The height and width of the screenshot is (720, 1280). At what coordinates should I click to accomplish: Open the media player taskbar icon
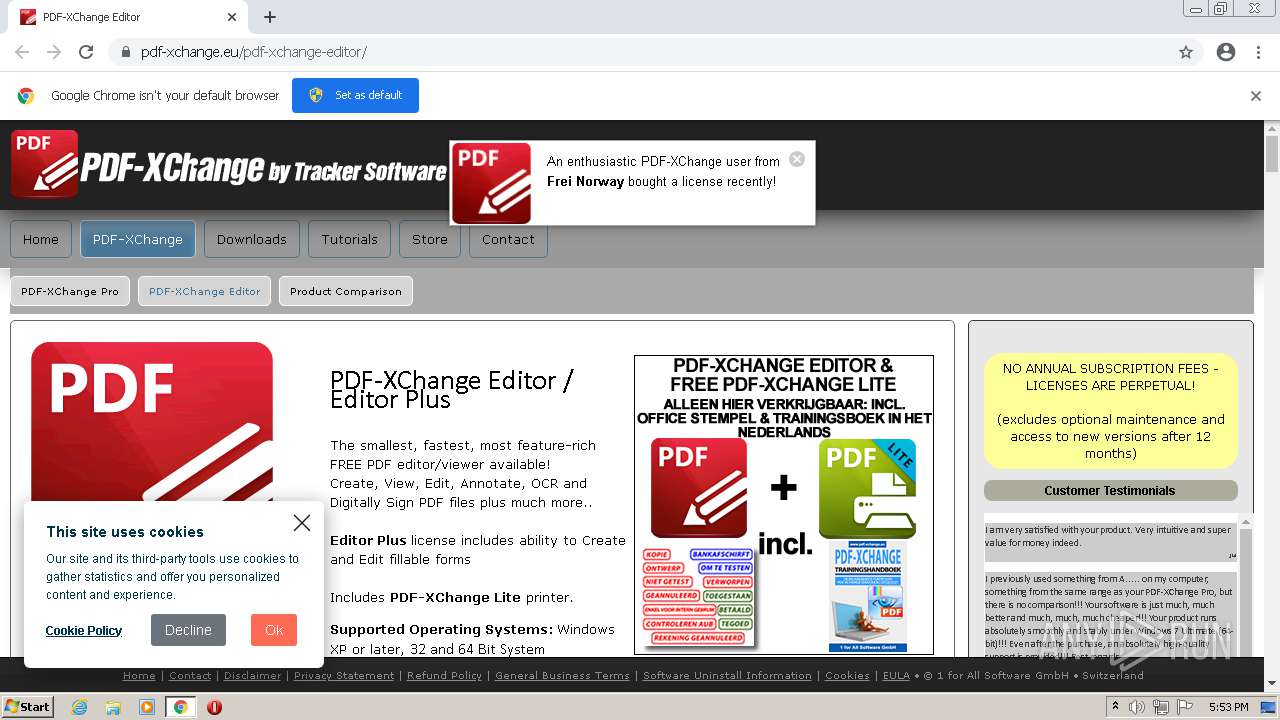click(x=147, y=707)
